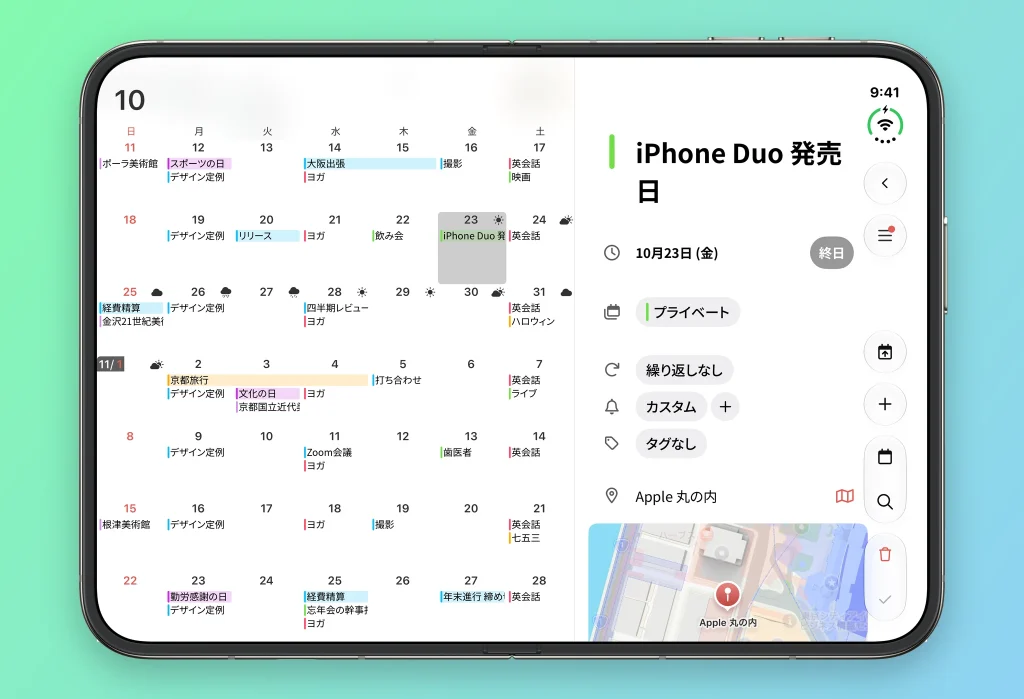Open the 京都旅行 event
This screenshot has height=699, width=1024.
pyautogui.click(x=267, y=380)
